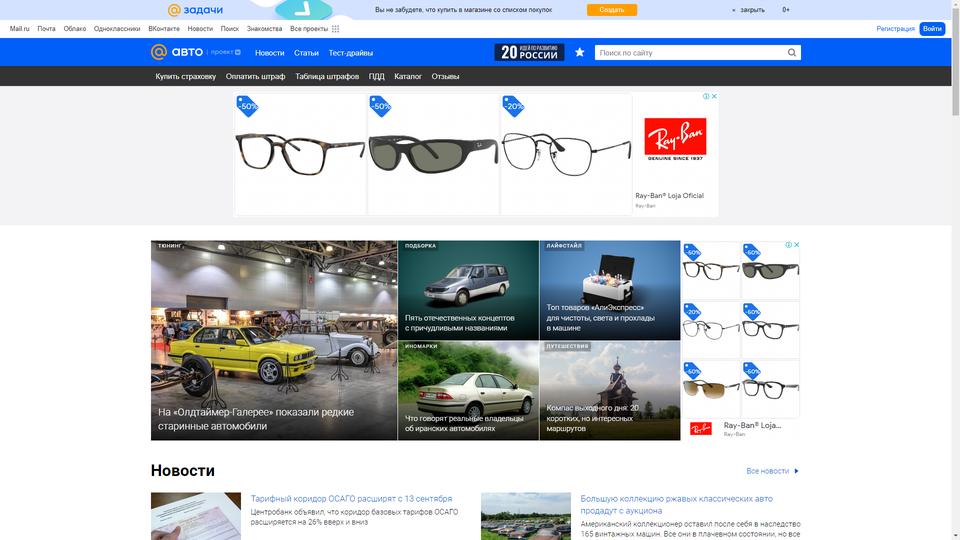This screenshot has width=960, height=540.
Task: Click the white star favorites icon
Action: point(579,52)
